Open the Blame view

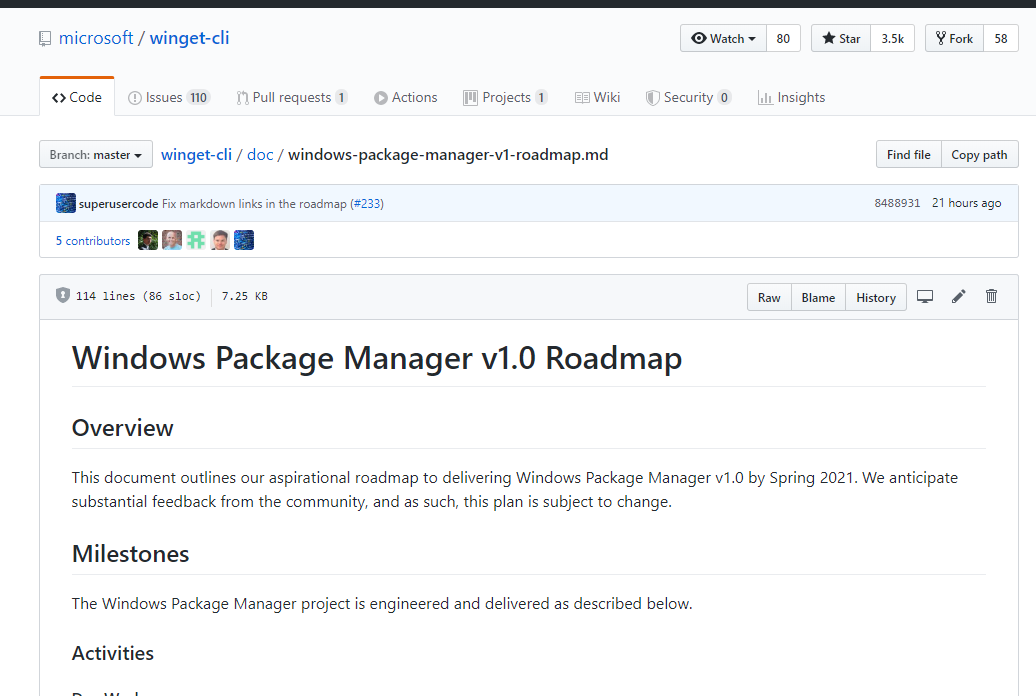(818, 297)
